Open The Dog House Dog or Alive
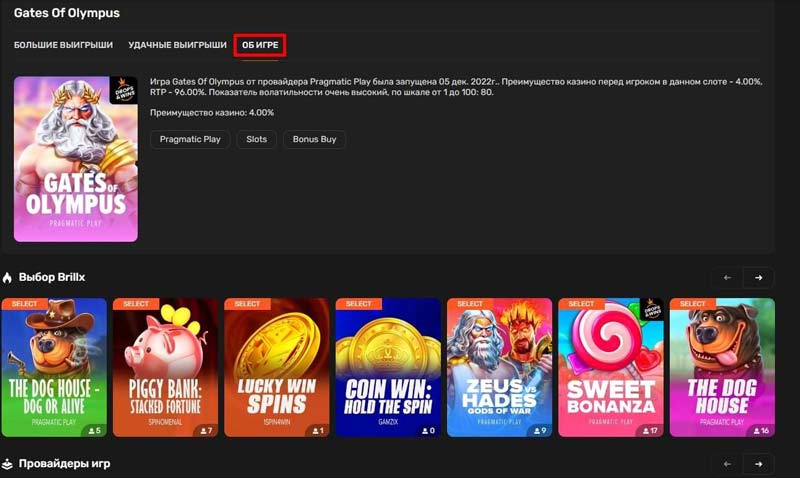This screenshot has height=478, width=800. click(54, 366)
